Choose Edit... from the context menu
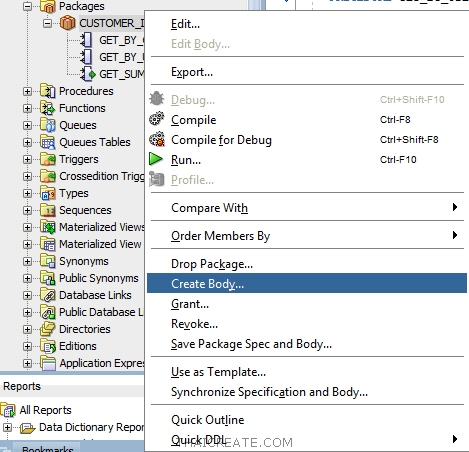 (307, 24)
